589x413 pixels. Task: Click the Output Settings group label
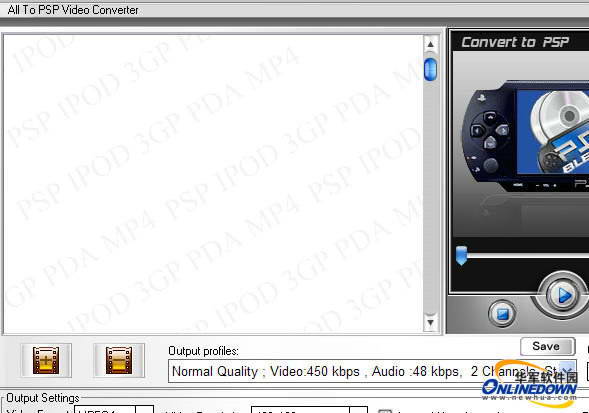pyautogui.click(x=43, y=398)
